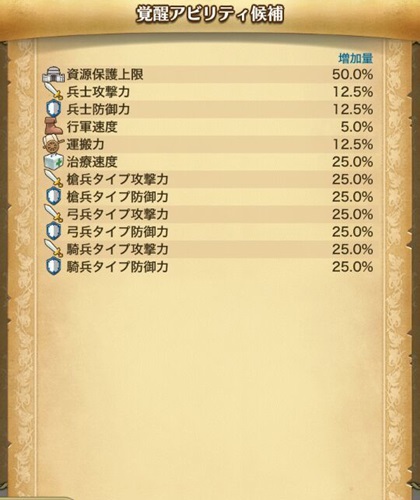Click the shield icon beside 騎兵タイプ防御力
420x500 pixels.
(x=54, y=266)
